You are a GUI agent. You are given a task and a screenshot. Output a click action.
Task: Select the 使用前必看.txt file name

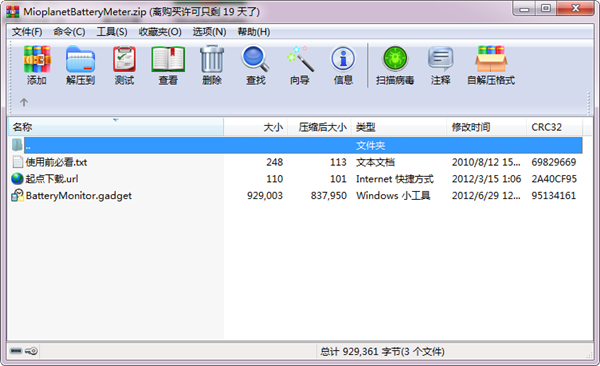[x=56, y=162]
